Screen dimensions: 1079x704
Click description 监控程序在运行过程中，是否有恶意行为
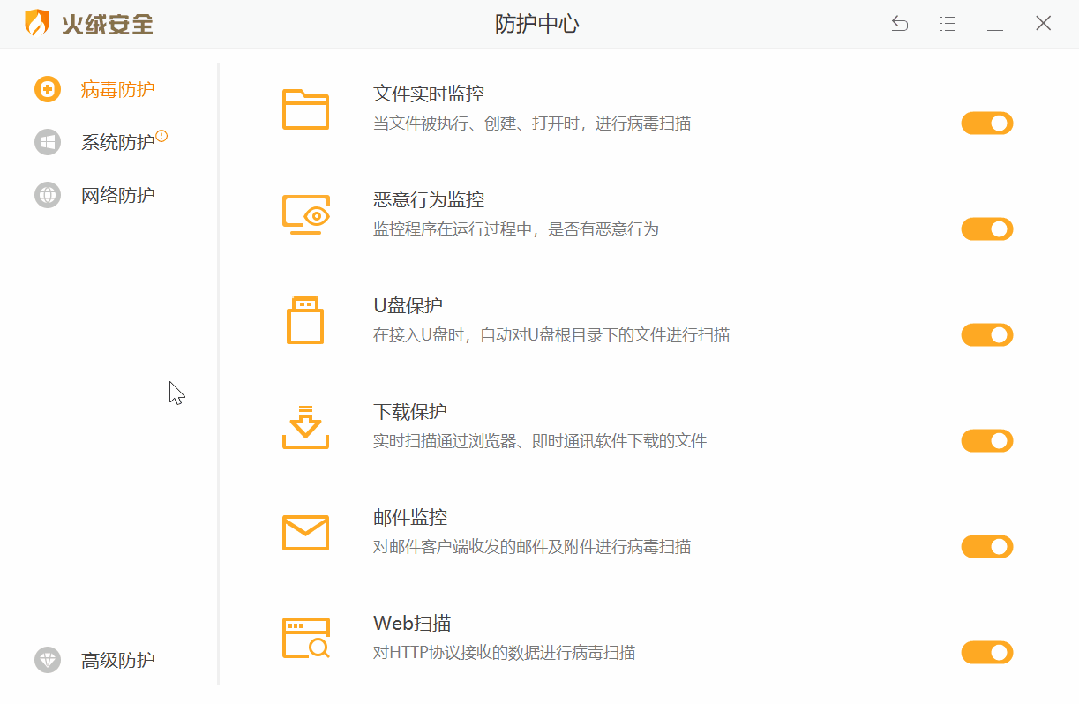click(516, 229)
